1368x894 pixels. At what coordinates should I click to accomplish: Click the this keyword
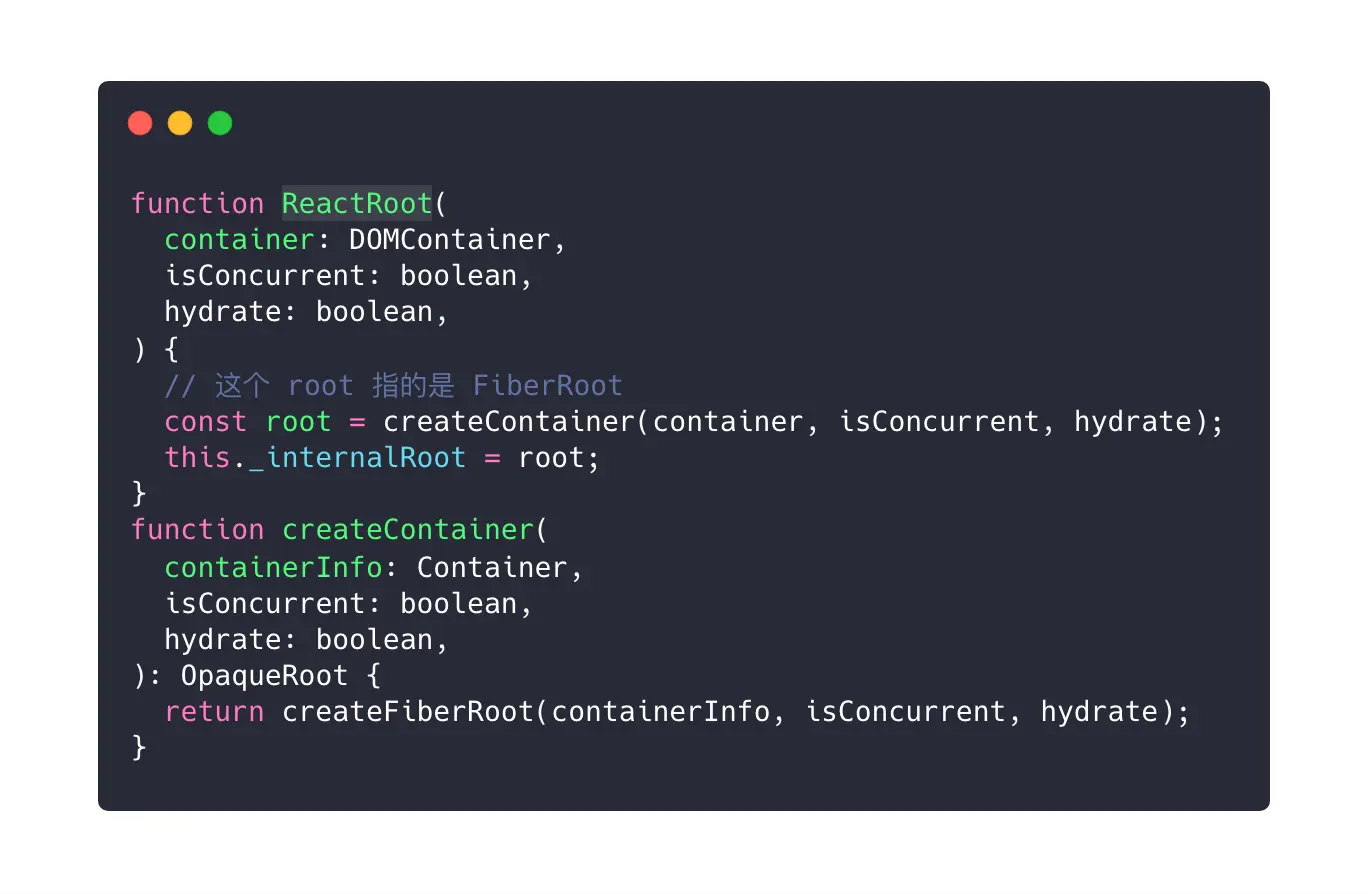198,458
